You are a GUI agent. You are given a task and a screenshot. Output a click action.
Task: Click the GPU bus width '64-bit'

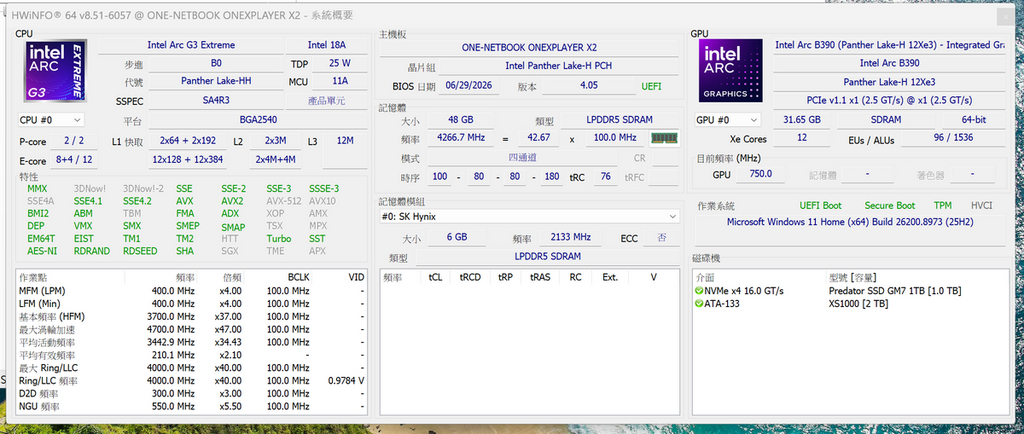pyautogui.click(x=973, y=120)
